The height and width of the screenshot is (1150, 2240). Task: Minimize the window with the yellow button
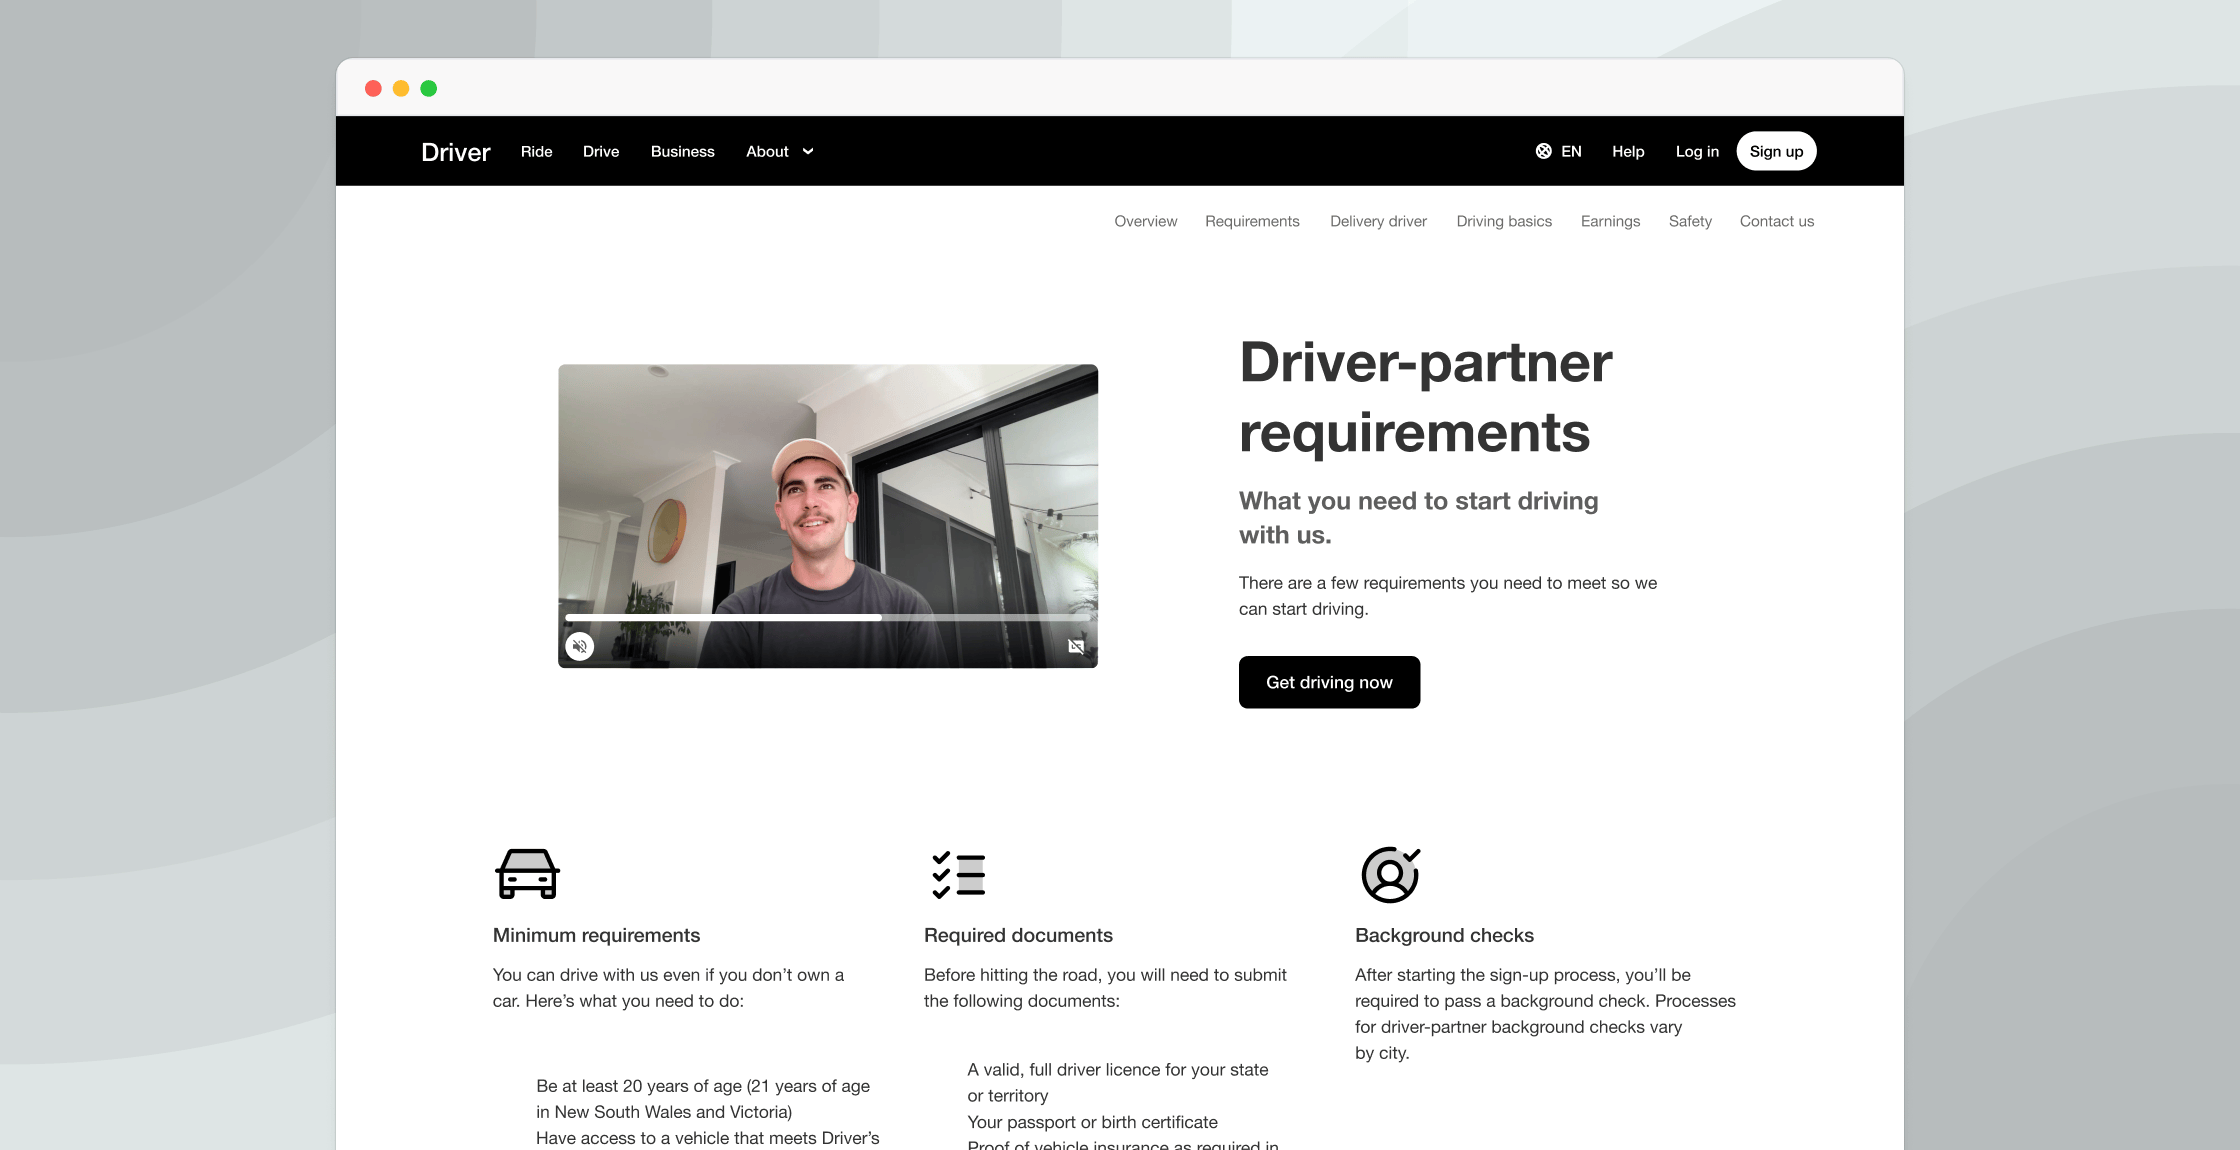pyautogui.click(x=401, y=88)
